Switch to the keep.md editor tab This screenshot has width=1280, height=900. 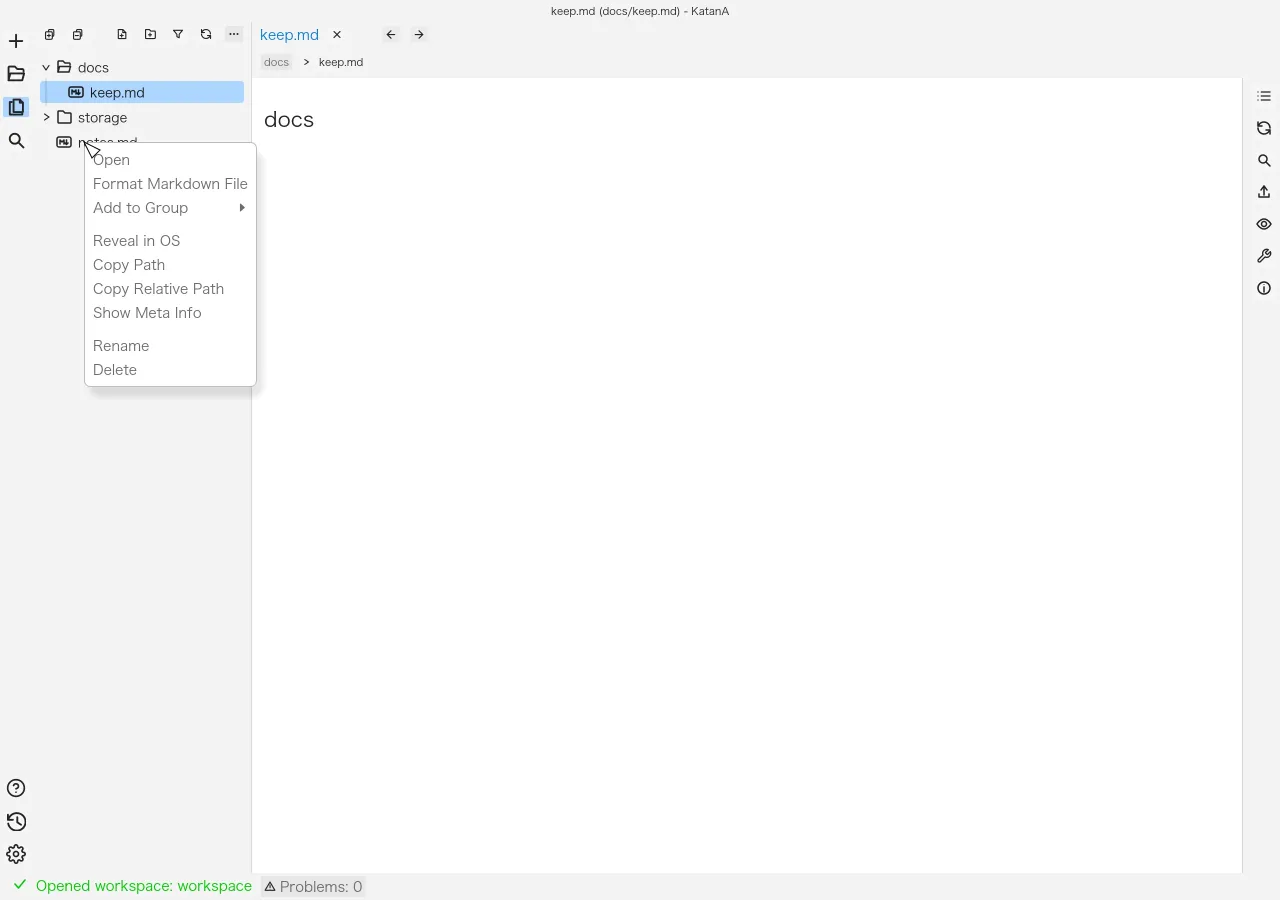(x=289, y=34)
